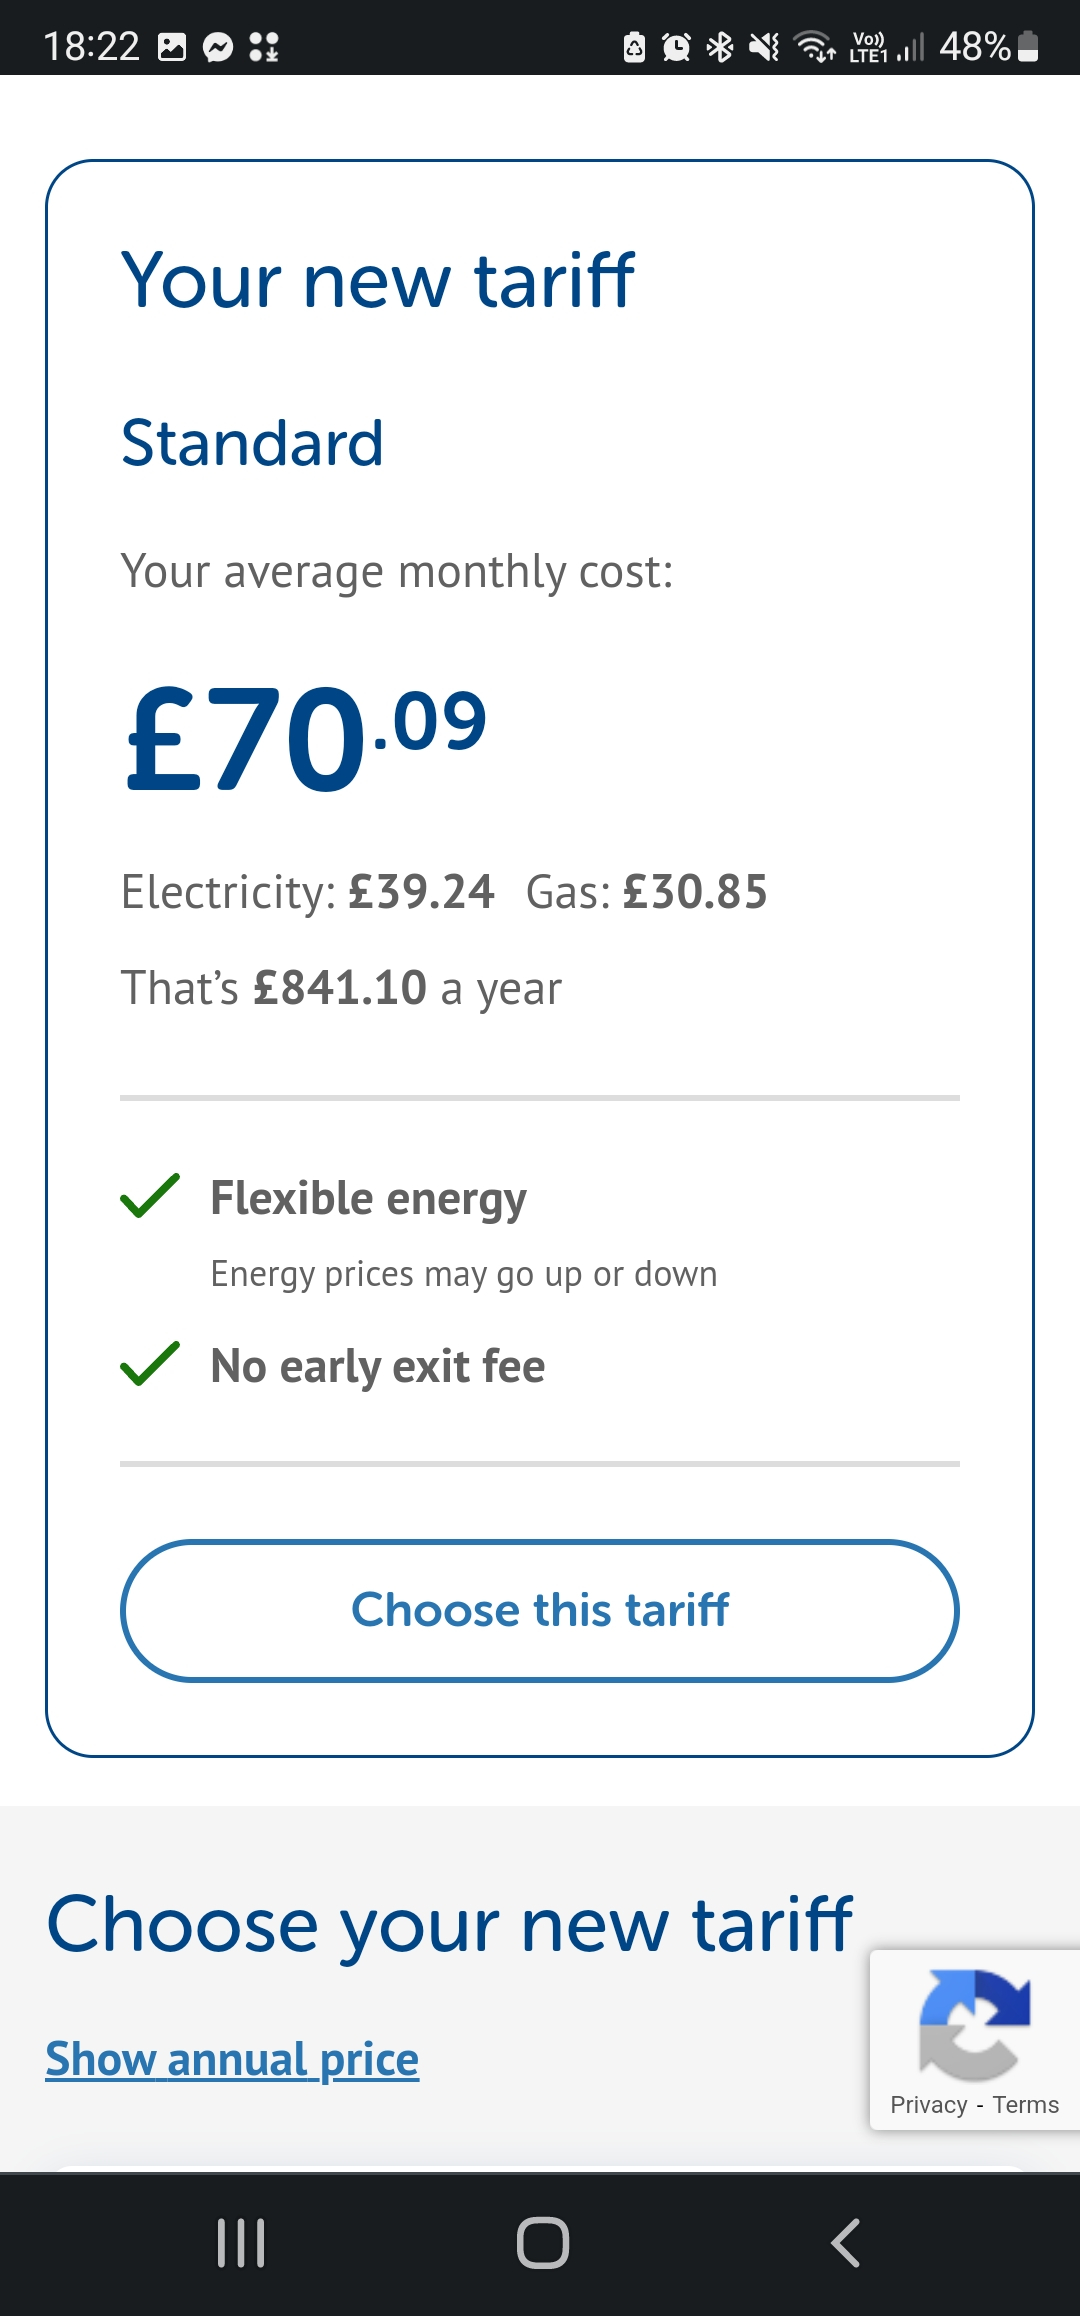Tap the reCAPTCHA logo badge
Screen dimensions: 1080x2316
coord(974,2024)
